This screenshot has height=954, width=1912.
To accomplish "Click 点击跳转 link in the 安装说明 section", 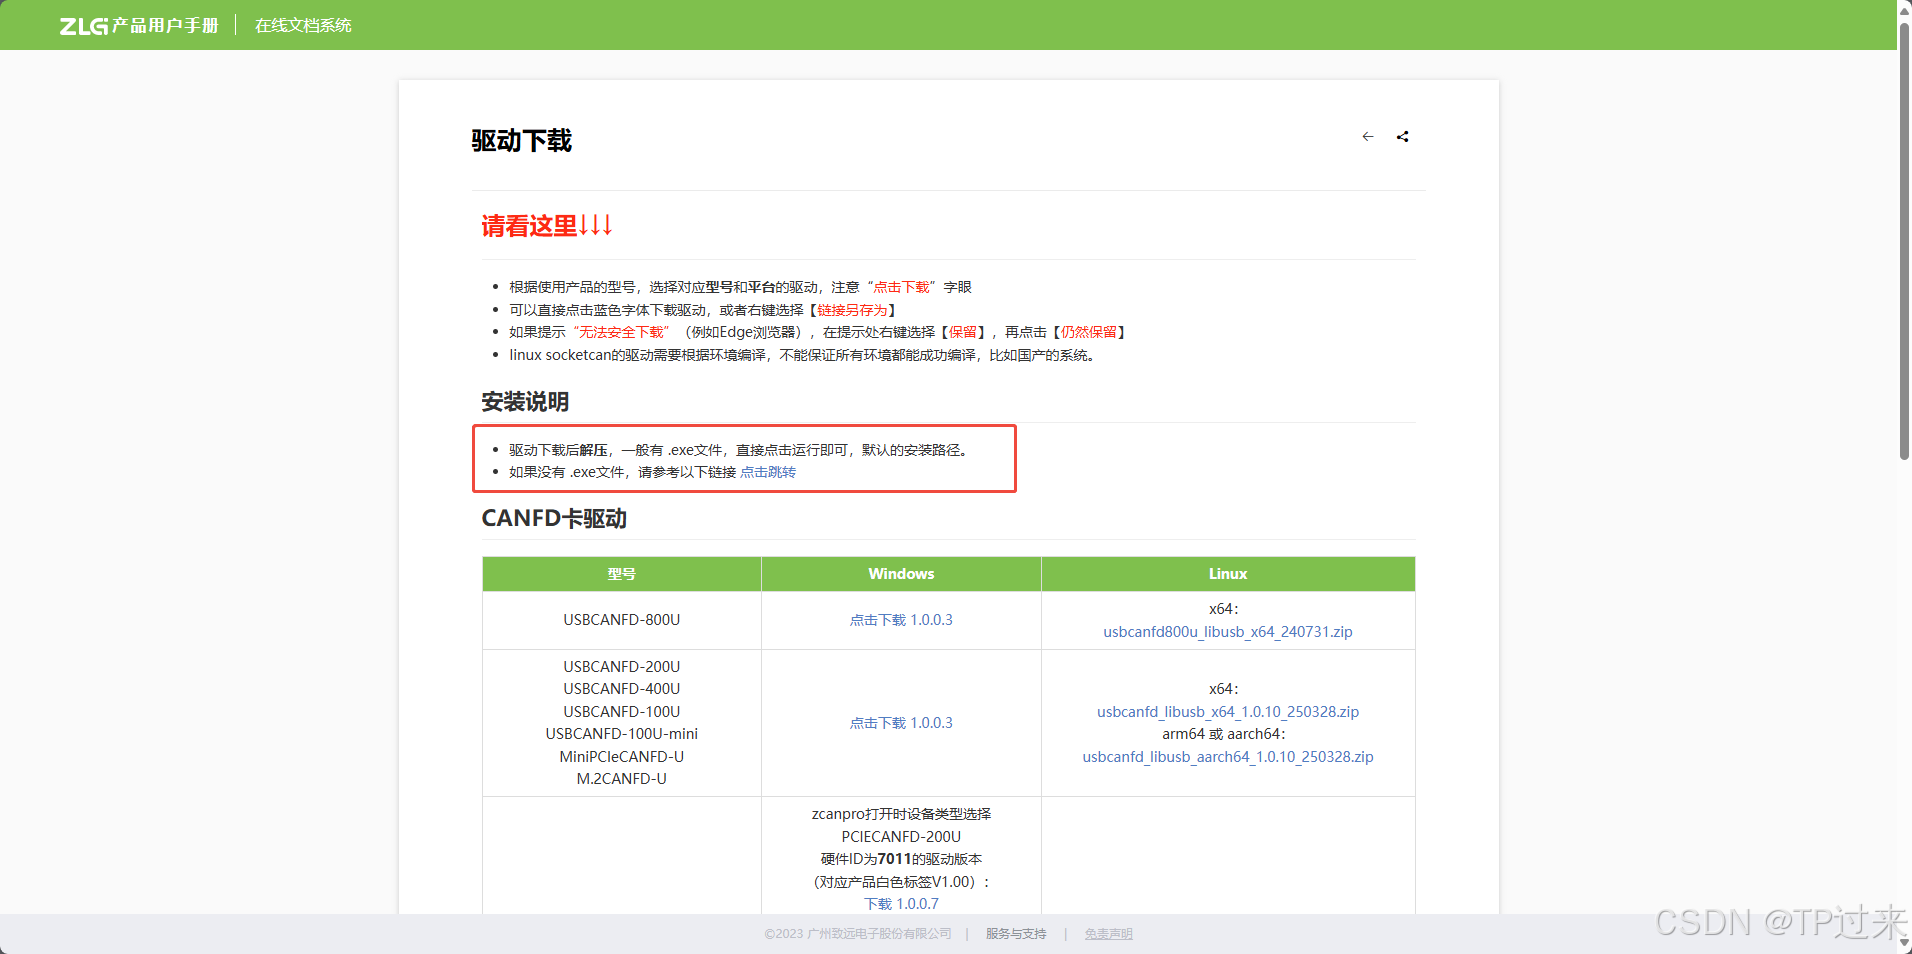I will point(767,471).
